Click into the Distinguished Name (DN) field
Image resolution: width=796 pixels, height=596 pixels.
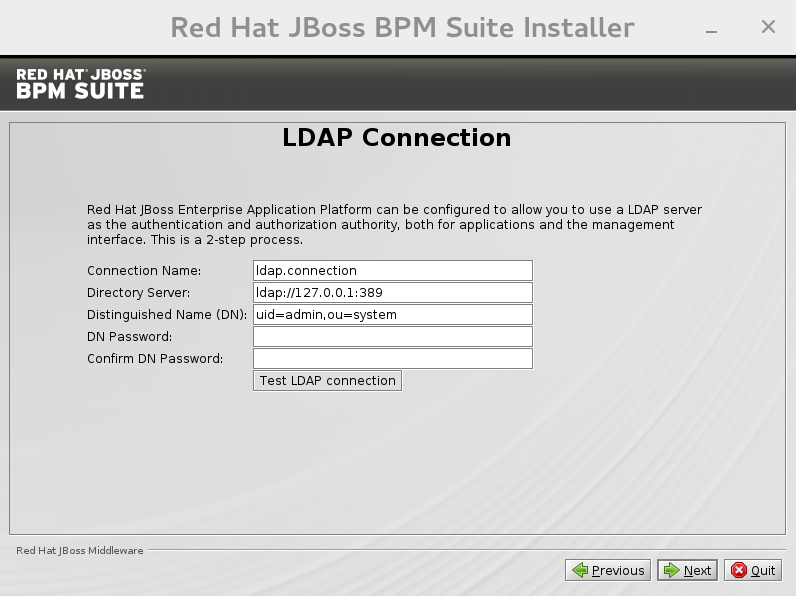point(392,315)
